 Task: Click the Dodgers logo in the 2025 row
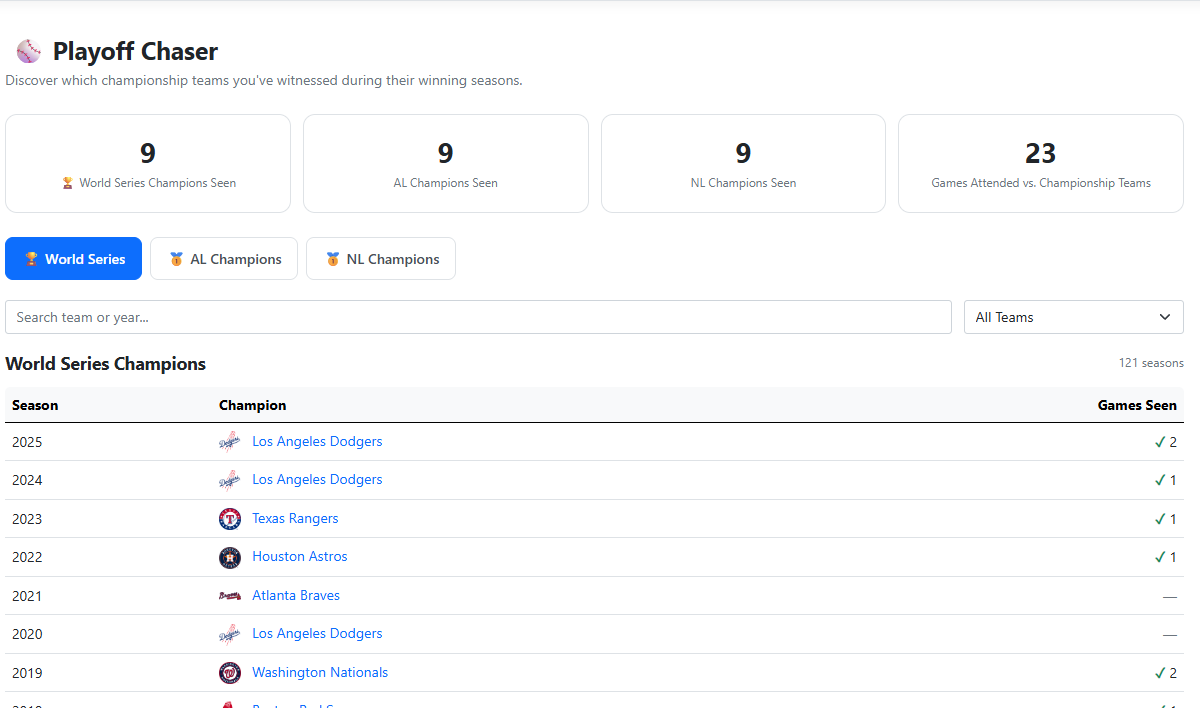click(230, 442)
